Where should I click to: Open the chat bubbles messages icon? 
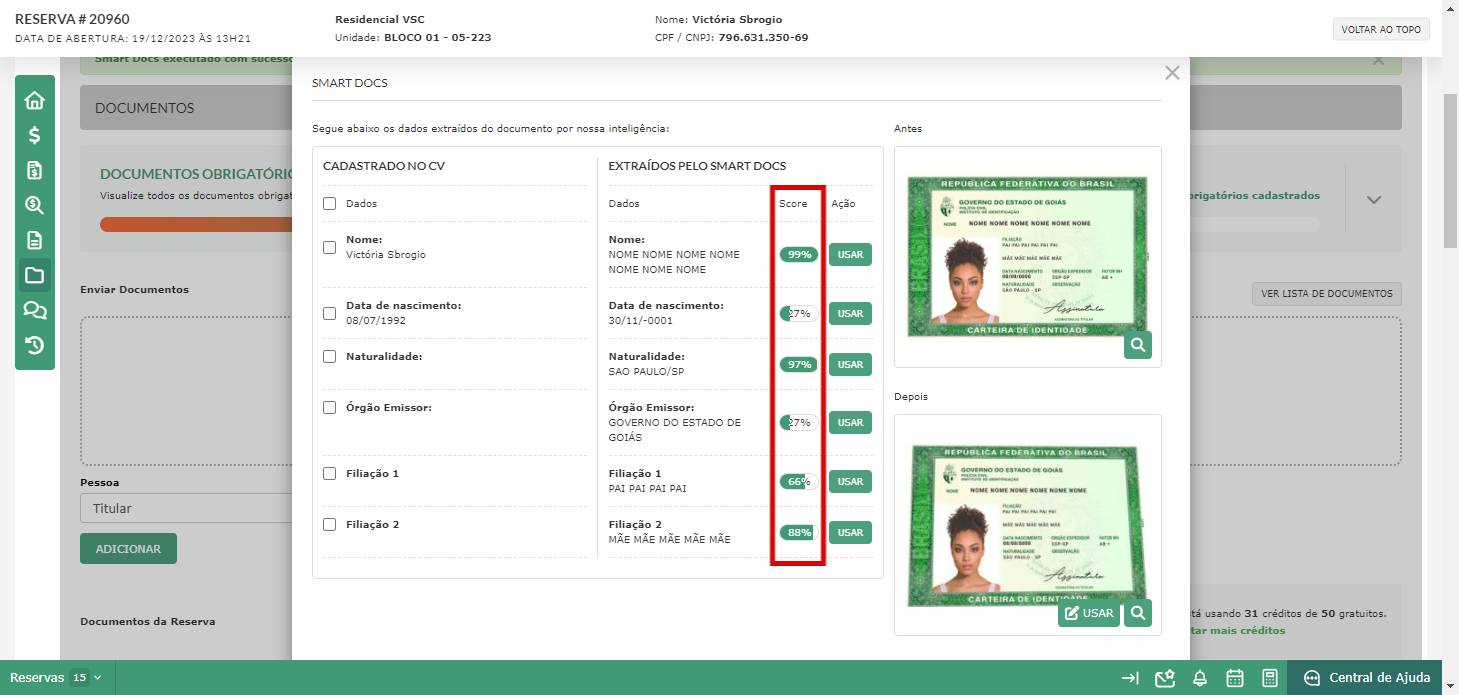(34, 310)
